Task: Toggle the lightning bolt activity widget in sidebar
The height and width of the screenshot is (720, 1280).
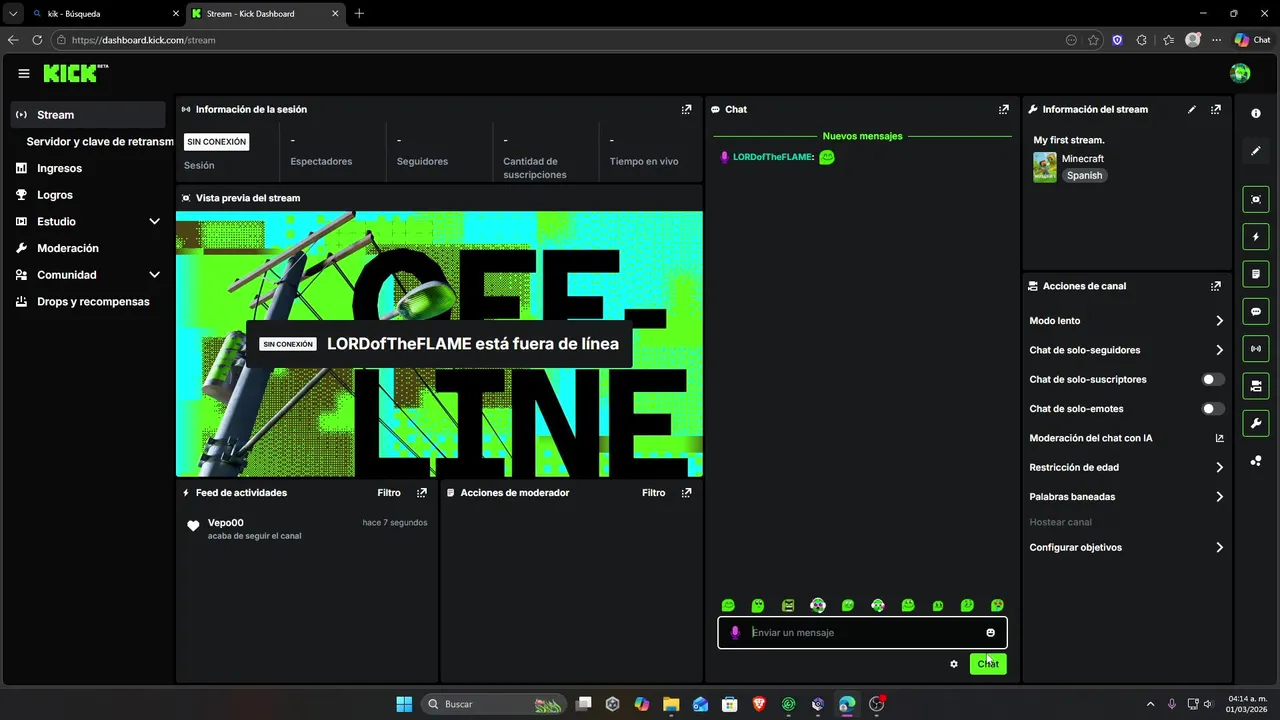Action: pos(1256,237)
